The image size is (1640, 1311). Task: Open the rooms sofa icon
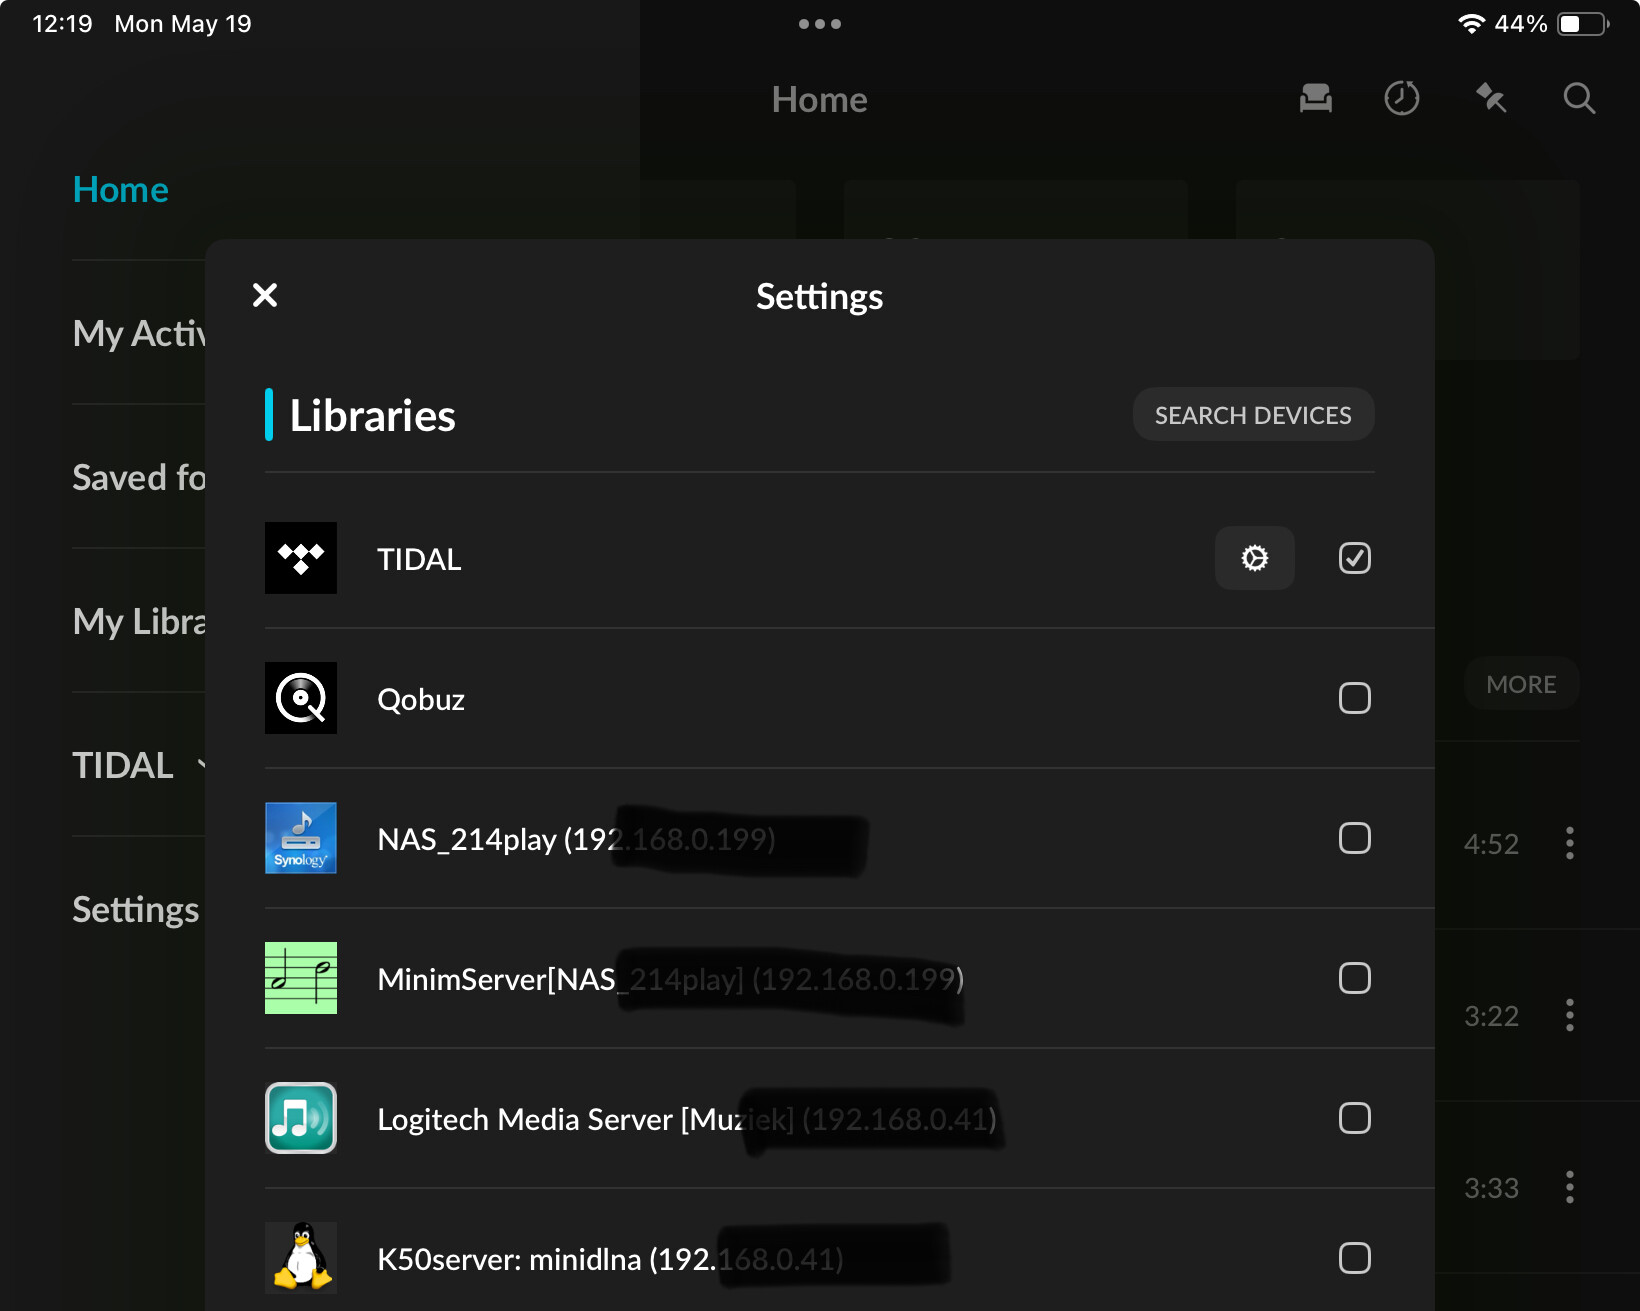[x=1316, y=98]
